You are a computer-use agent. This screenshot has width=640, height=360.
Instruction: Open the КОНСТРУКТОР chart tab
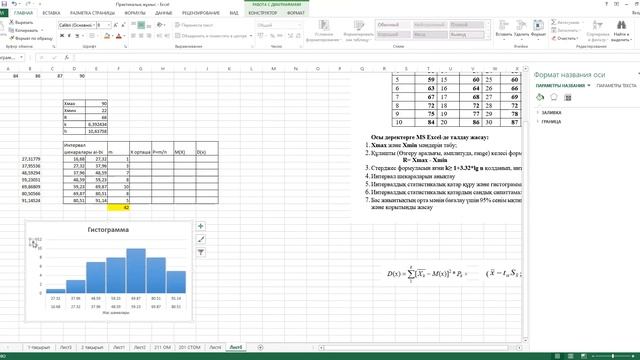coord(263,13)
